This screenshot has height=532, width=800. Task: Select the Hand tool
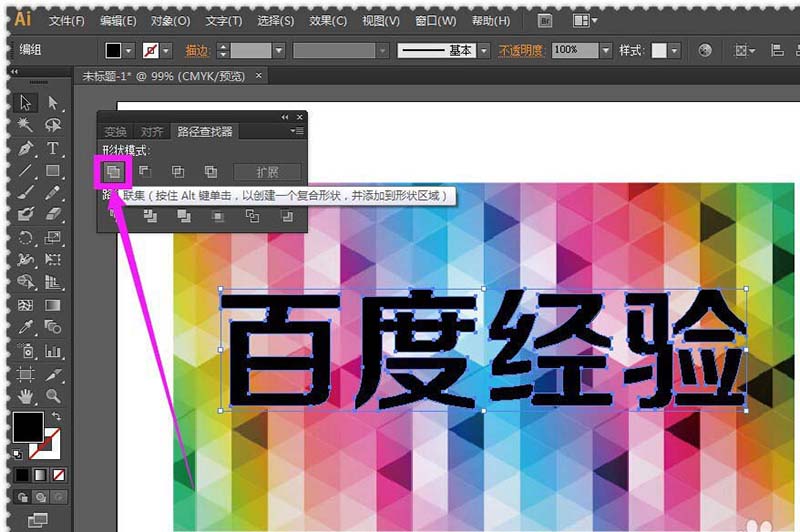(x=25, y=396)
